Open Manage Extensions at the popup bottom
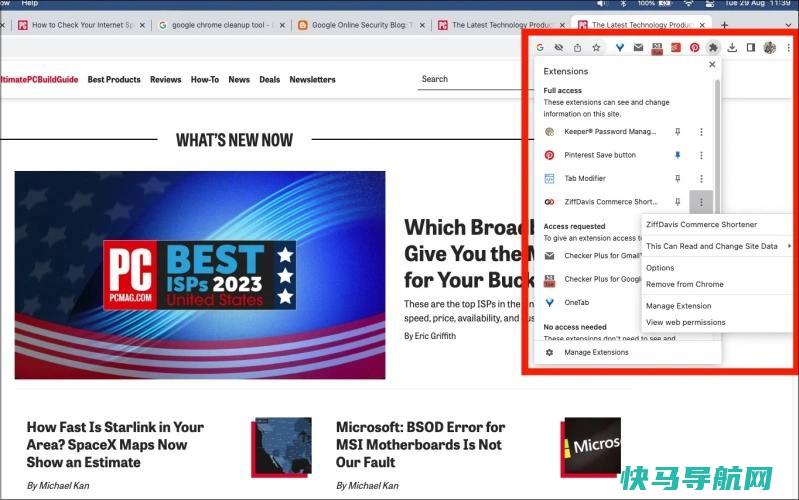 point(596,352)
